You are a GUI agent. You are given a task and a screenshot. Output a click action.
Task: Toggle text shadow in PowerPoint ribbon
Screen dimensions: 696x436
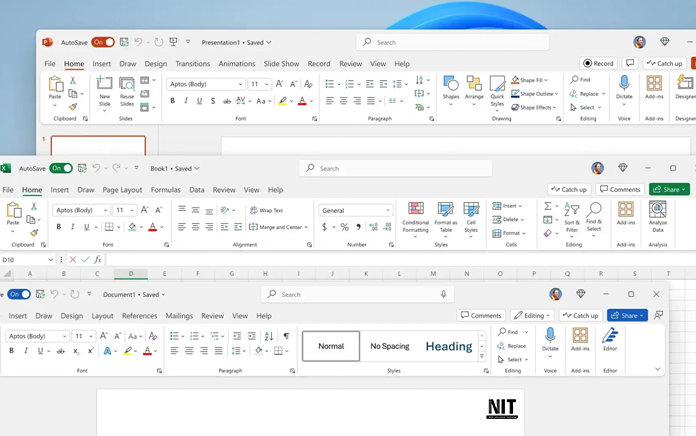coord(213,101)
